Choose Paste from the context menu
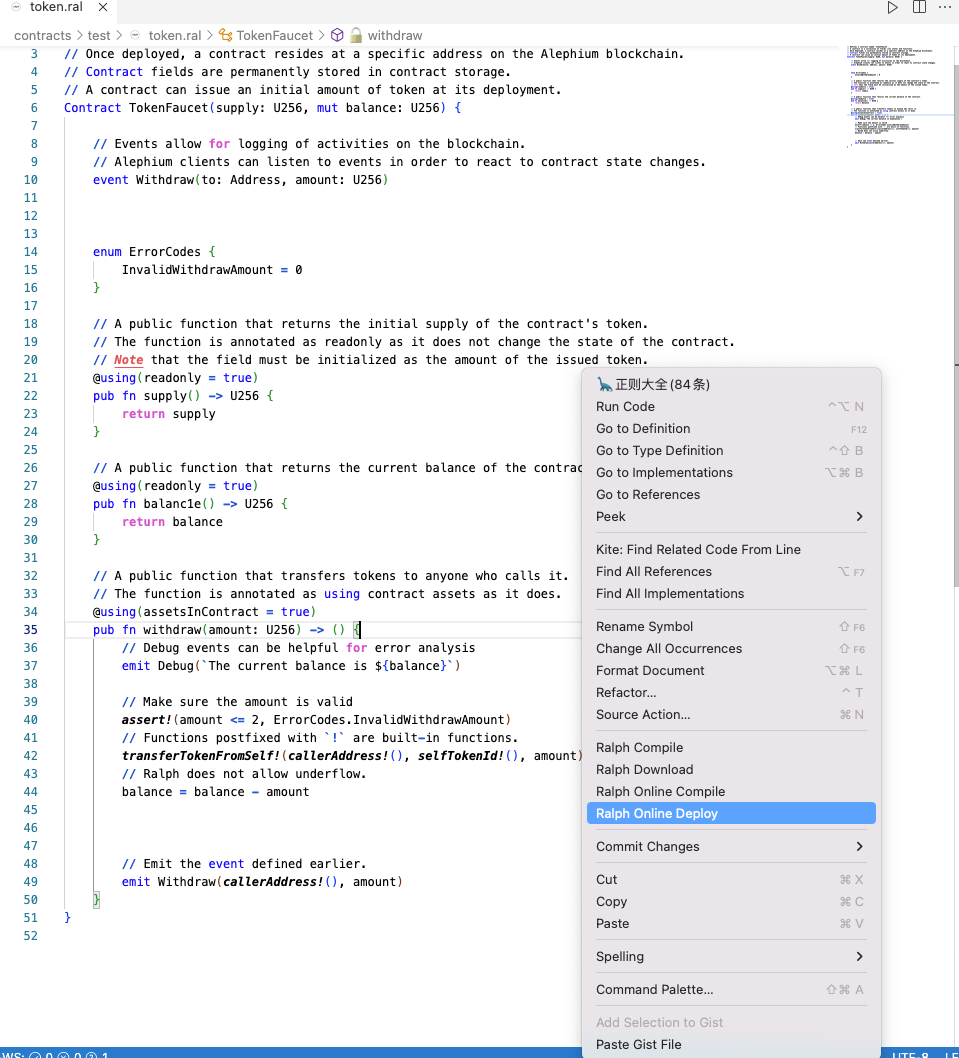Image resolution: width=959 pixels, height=1058 pixels. 732,924
